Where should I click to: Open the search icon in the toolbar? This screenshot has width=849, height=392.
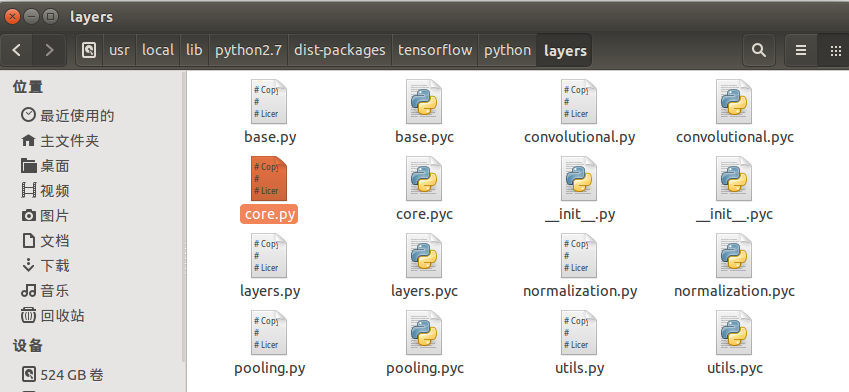pyautogui.click(x=759, y=50)
